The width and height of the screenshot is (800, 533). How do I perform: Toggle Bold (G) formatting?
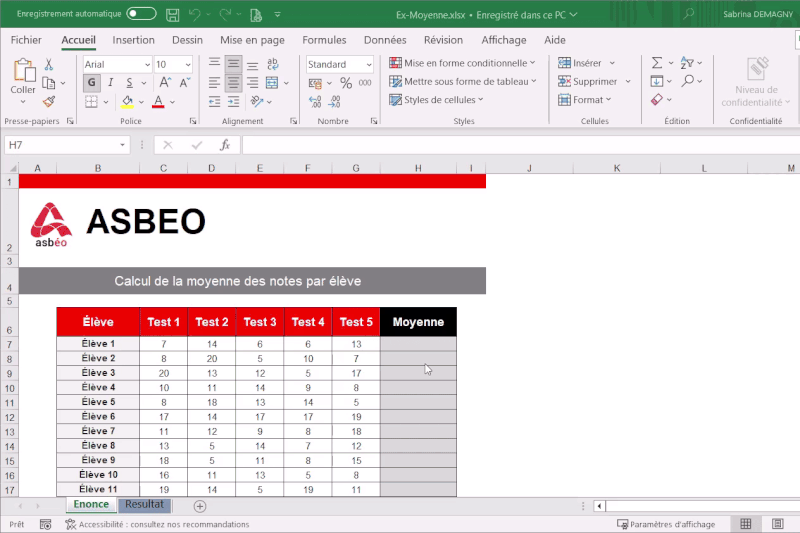click(x=91, y=82)
